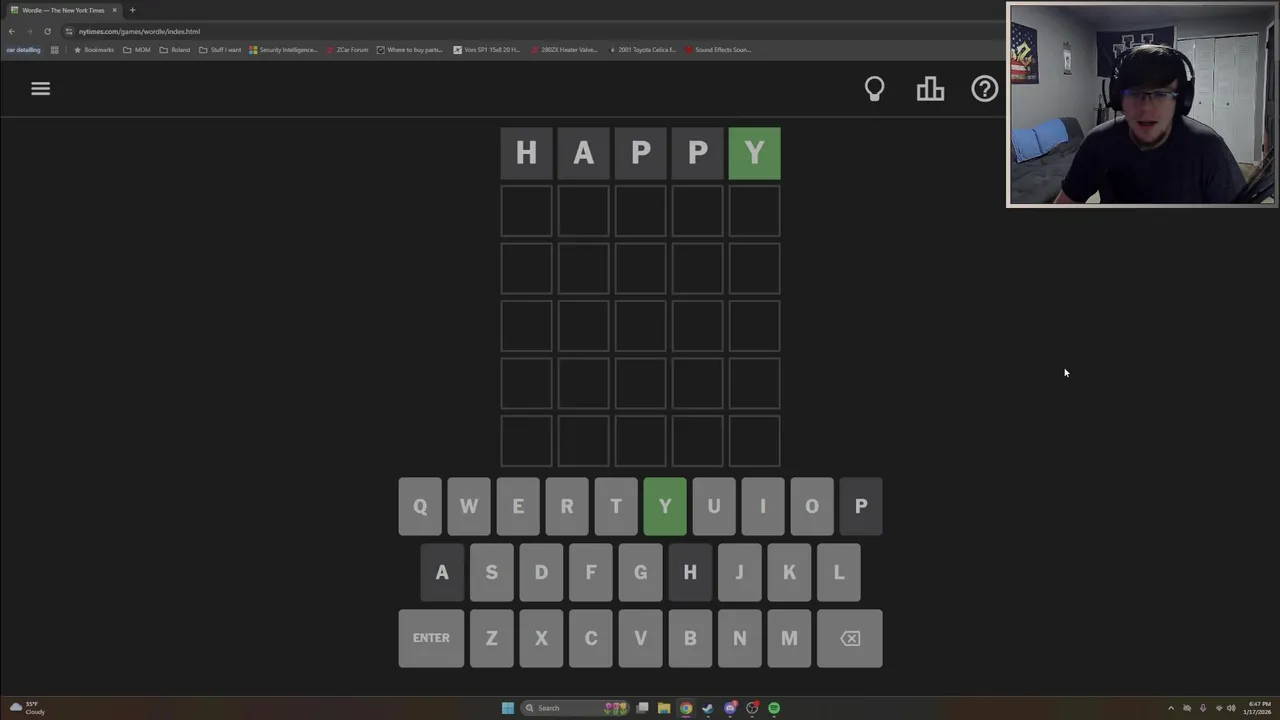
Task: Open Spotify from the taskbar
Action: point(774,708)
